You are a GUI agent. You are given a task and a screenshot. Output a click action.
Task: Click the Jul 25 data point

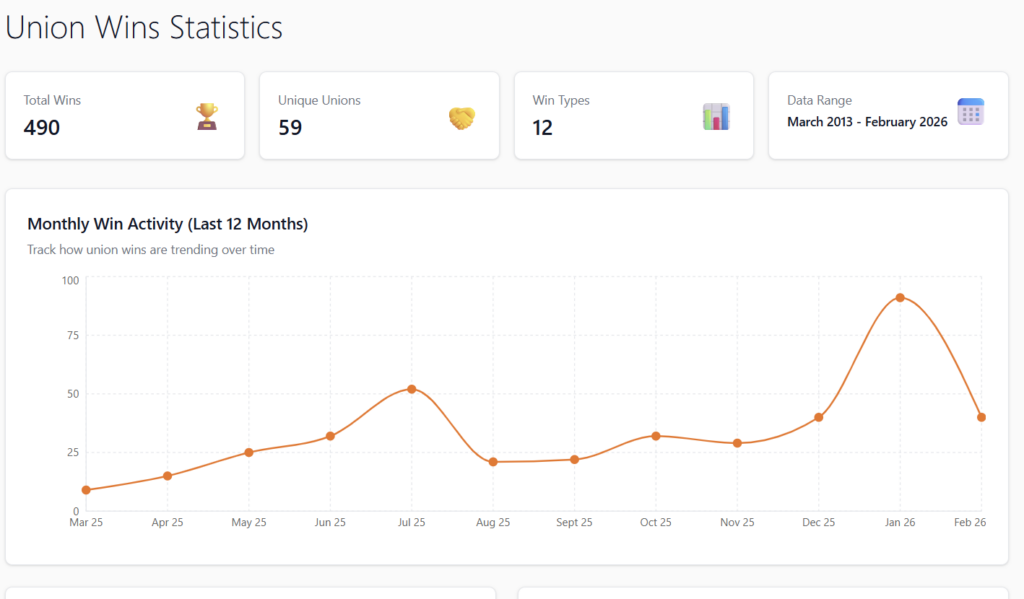click(x=411, y=389)
